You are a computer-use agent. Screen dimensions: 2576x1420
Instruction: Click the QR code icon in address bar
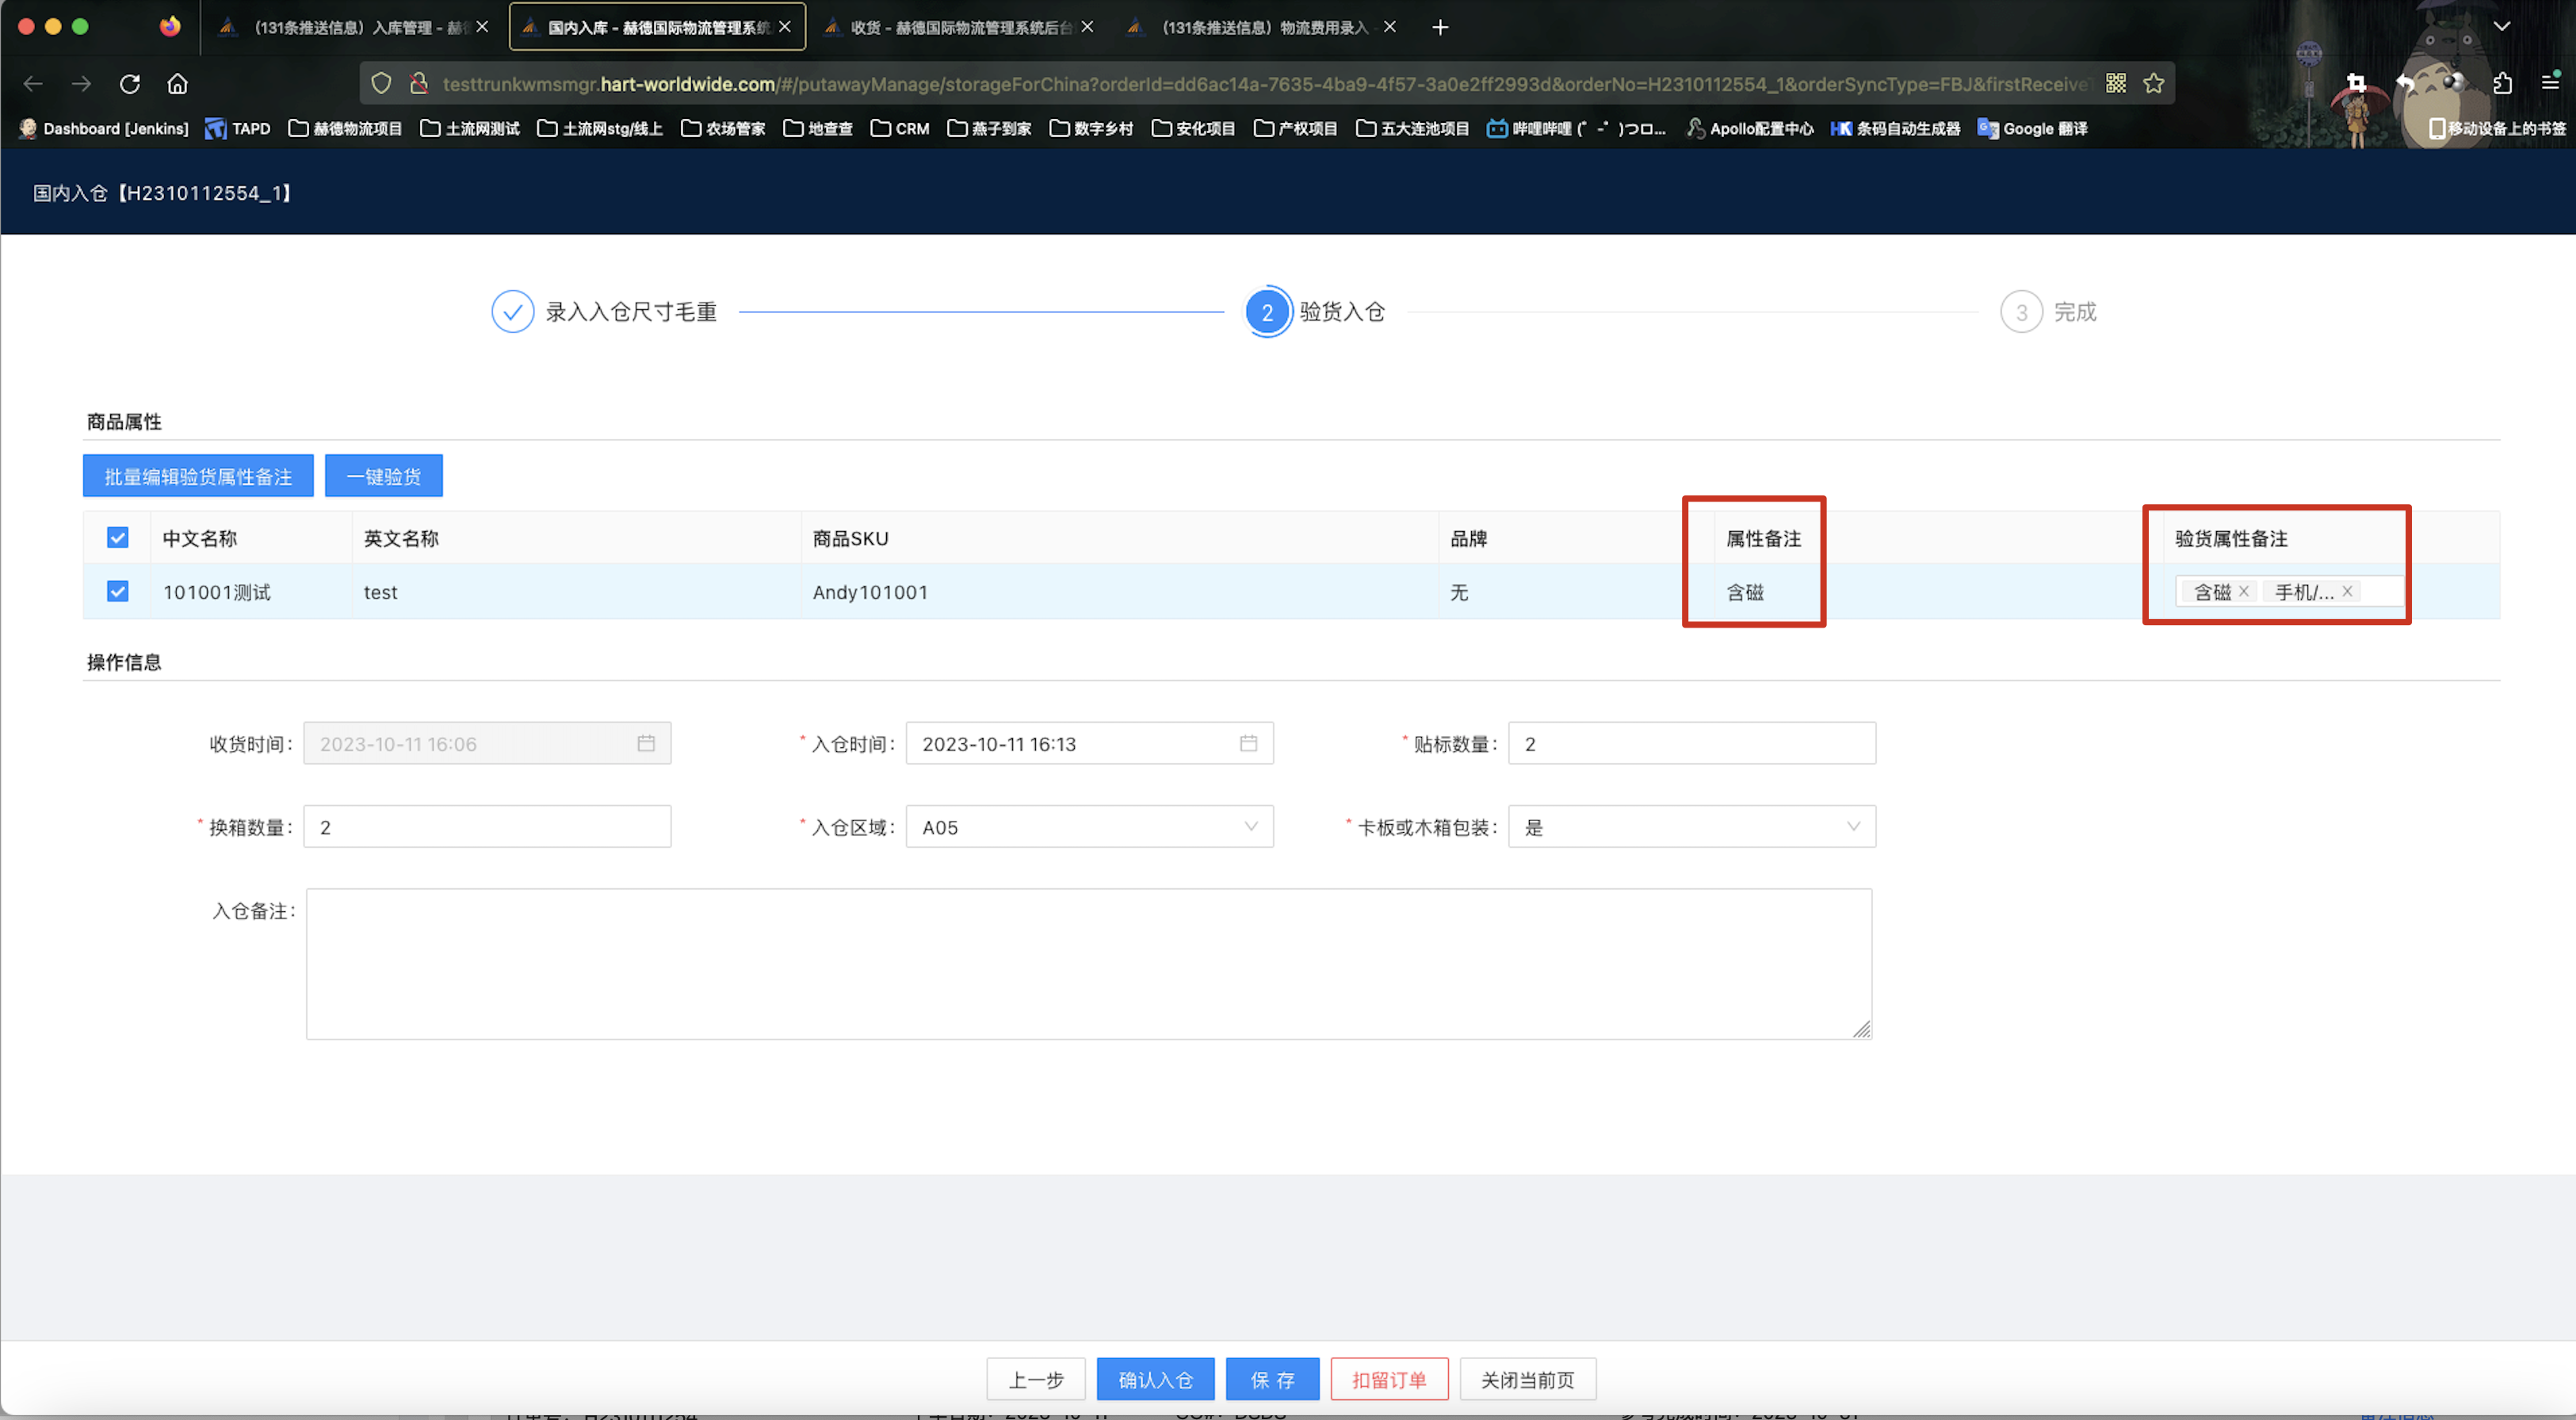coord(2116,84)
